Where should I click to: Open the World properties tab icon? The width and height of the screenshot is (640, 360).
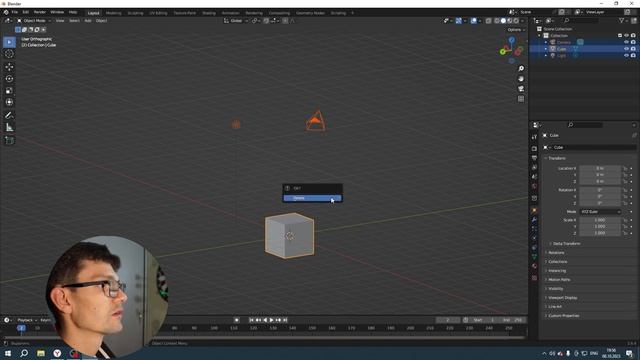[x=534, y=186]
